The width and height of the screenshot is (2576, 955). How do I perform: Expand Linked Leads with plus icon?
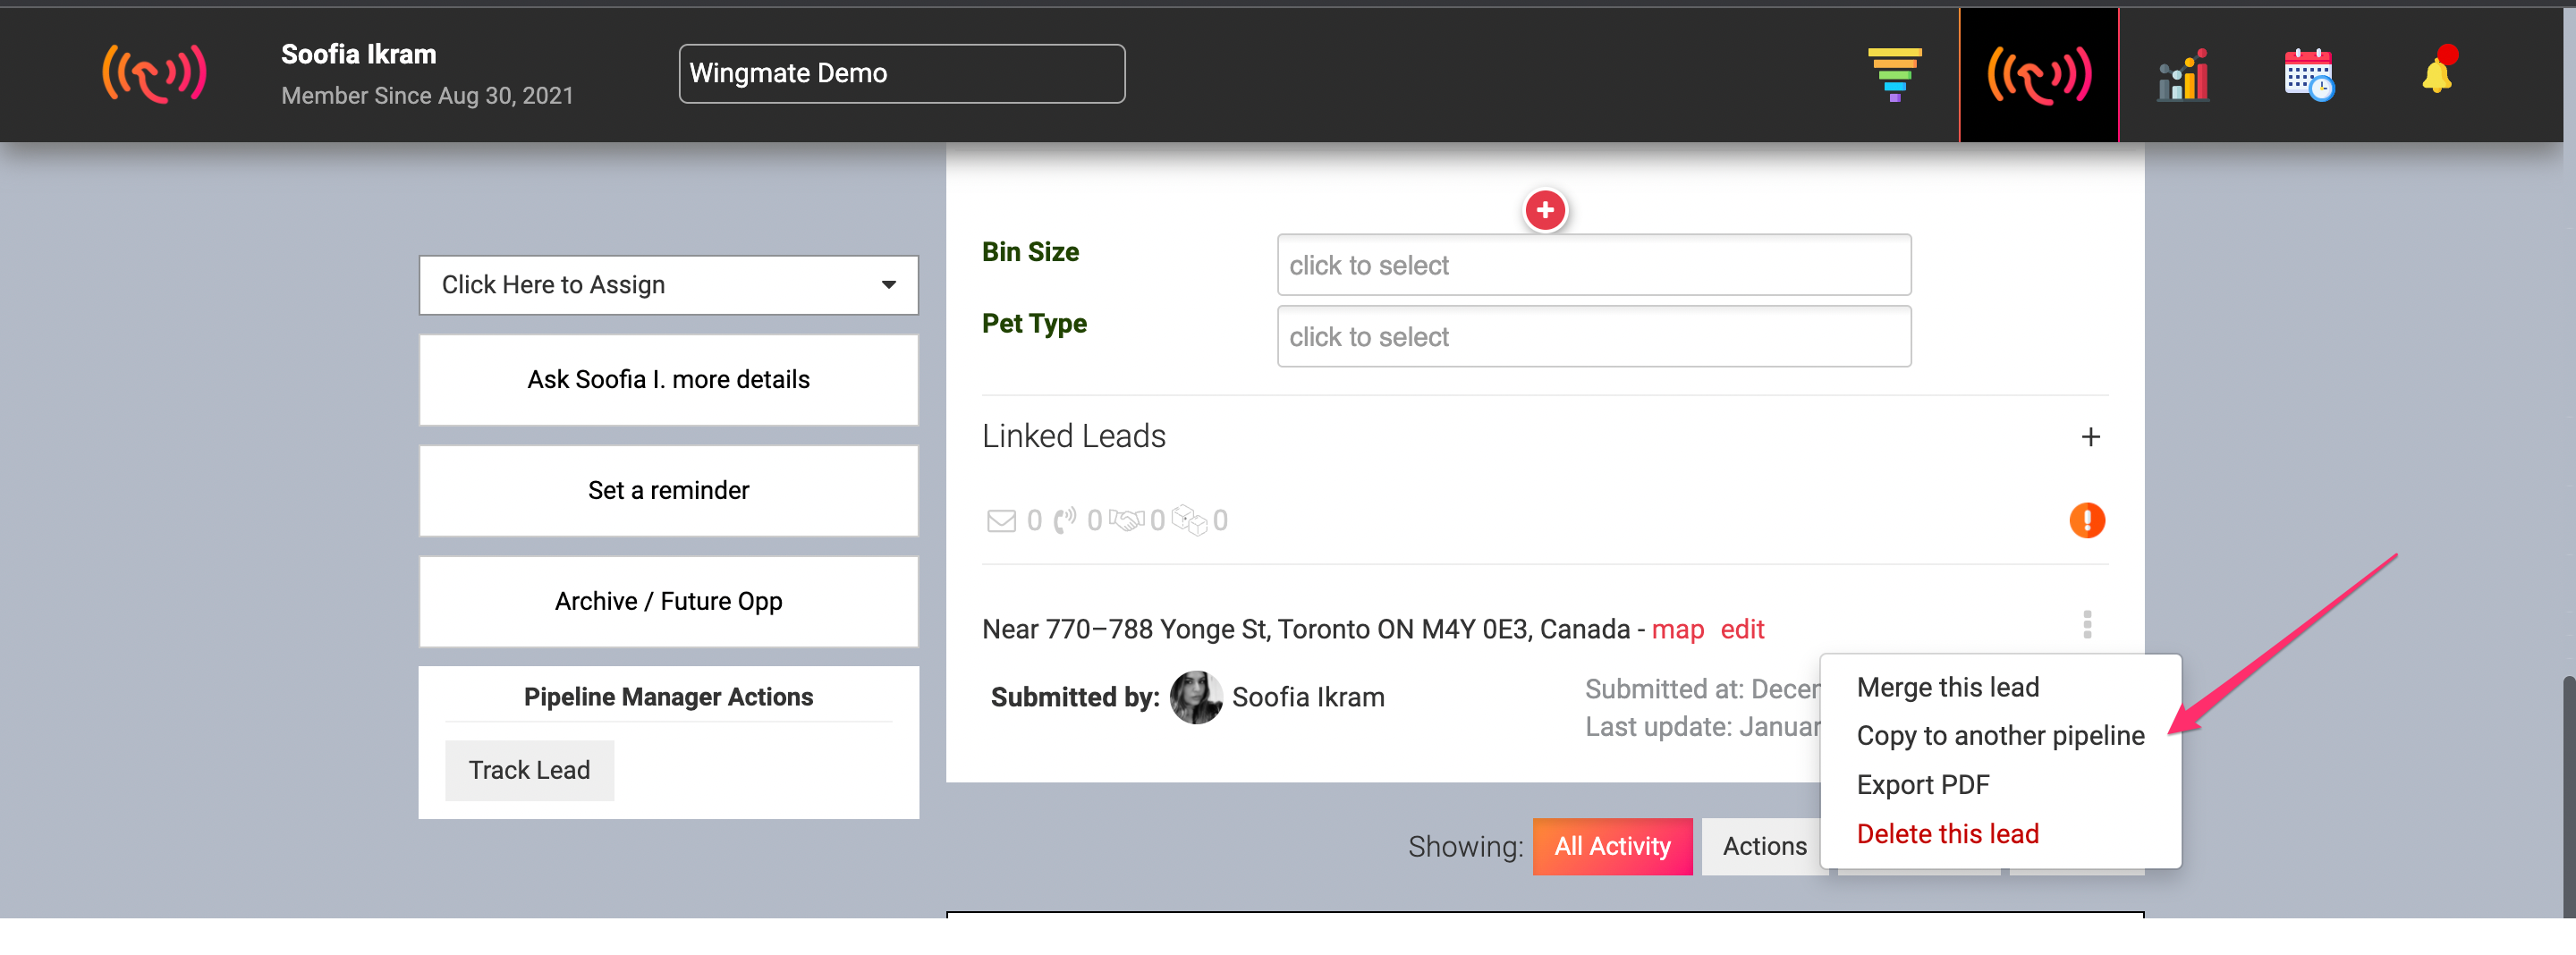pos(2090,437)
